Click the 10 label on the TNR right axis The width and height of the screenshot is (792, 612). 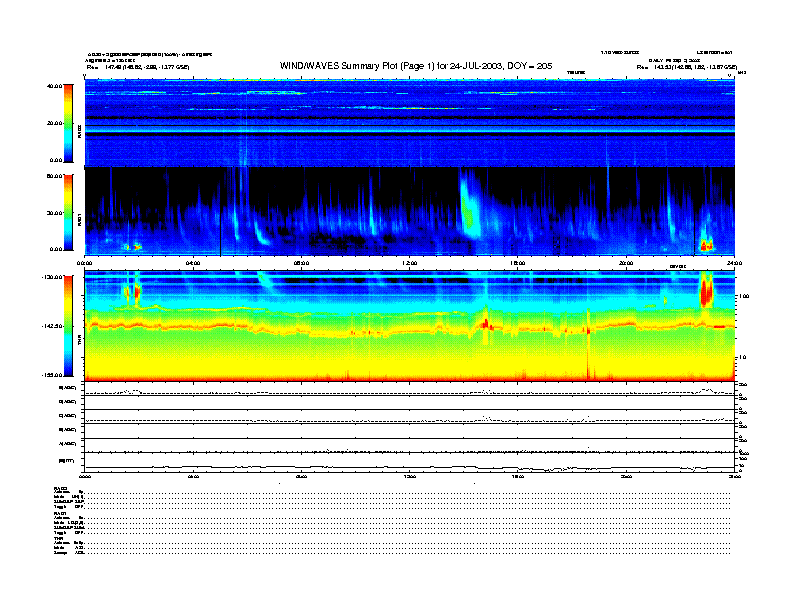(742, 357)
